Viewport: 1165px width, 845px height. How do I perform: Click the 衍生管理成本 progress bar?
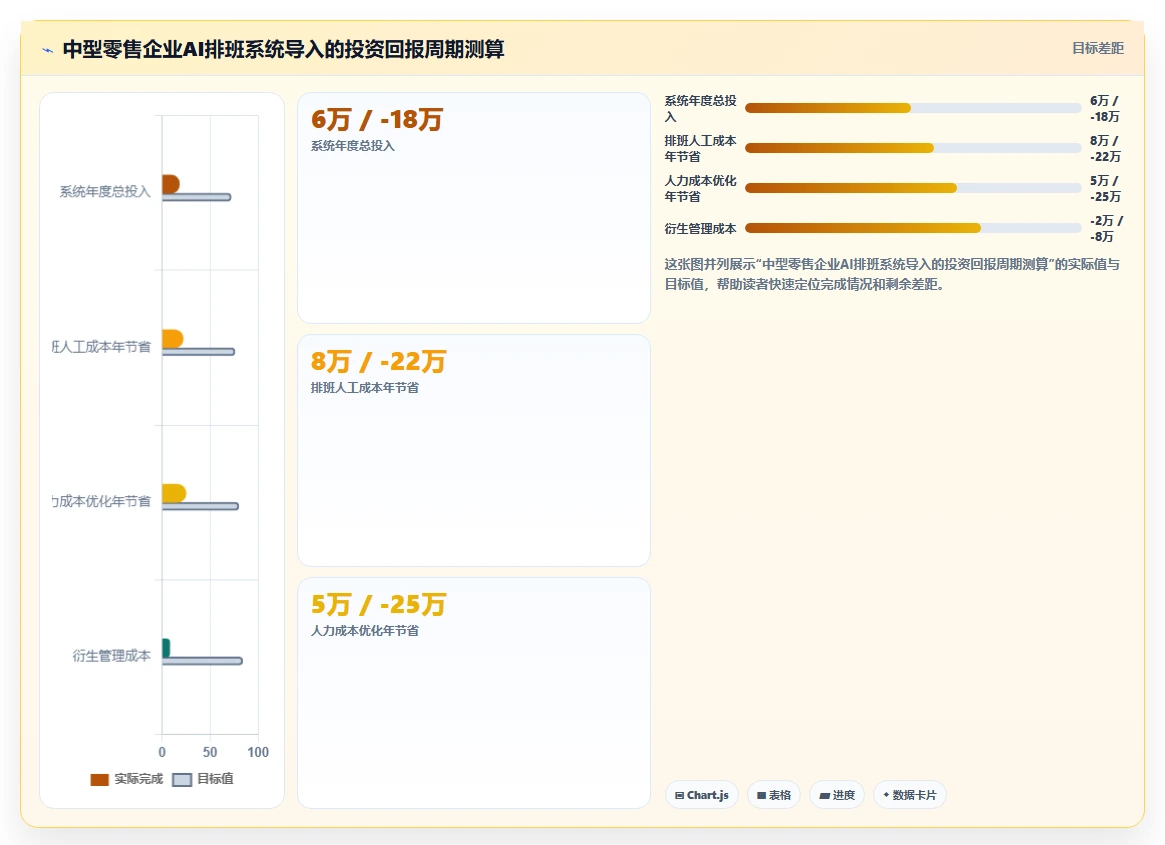coord(913,229)
